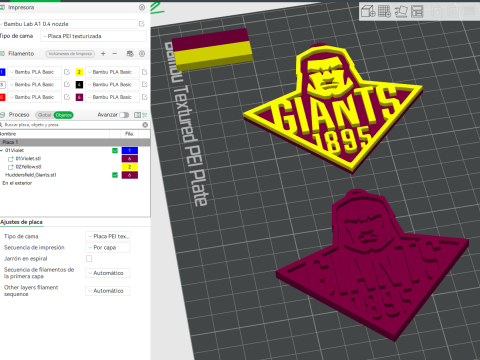Select the maroon and yellow wipe tower block
The height and width of the screenshot is (360, 480).
(213, 50)
